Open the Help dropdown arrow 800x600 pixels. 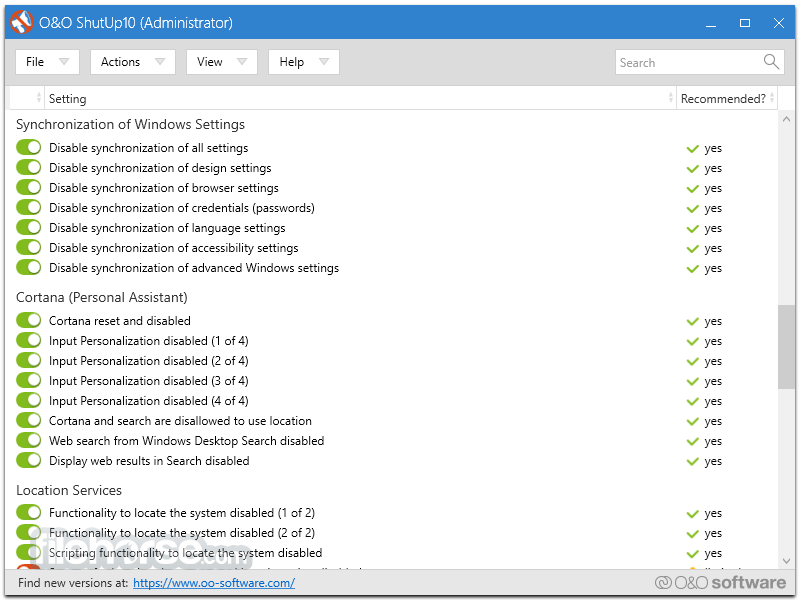click(x=323, y=62)
